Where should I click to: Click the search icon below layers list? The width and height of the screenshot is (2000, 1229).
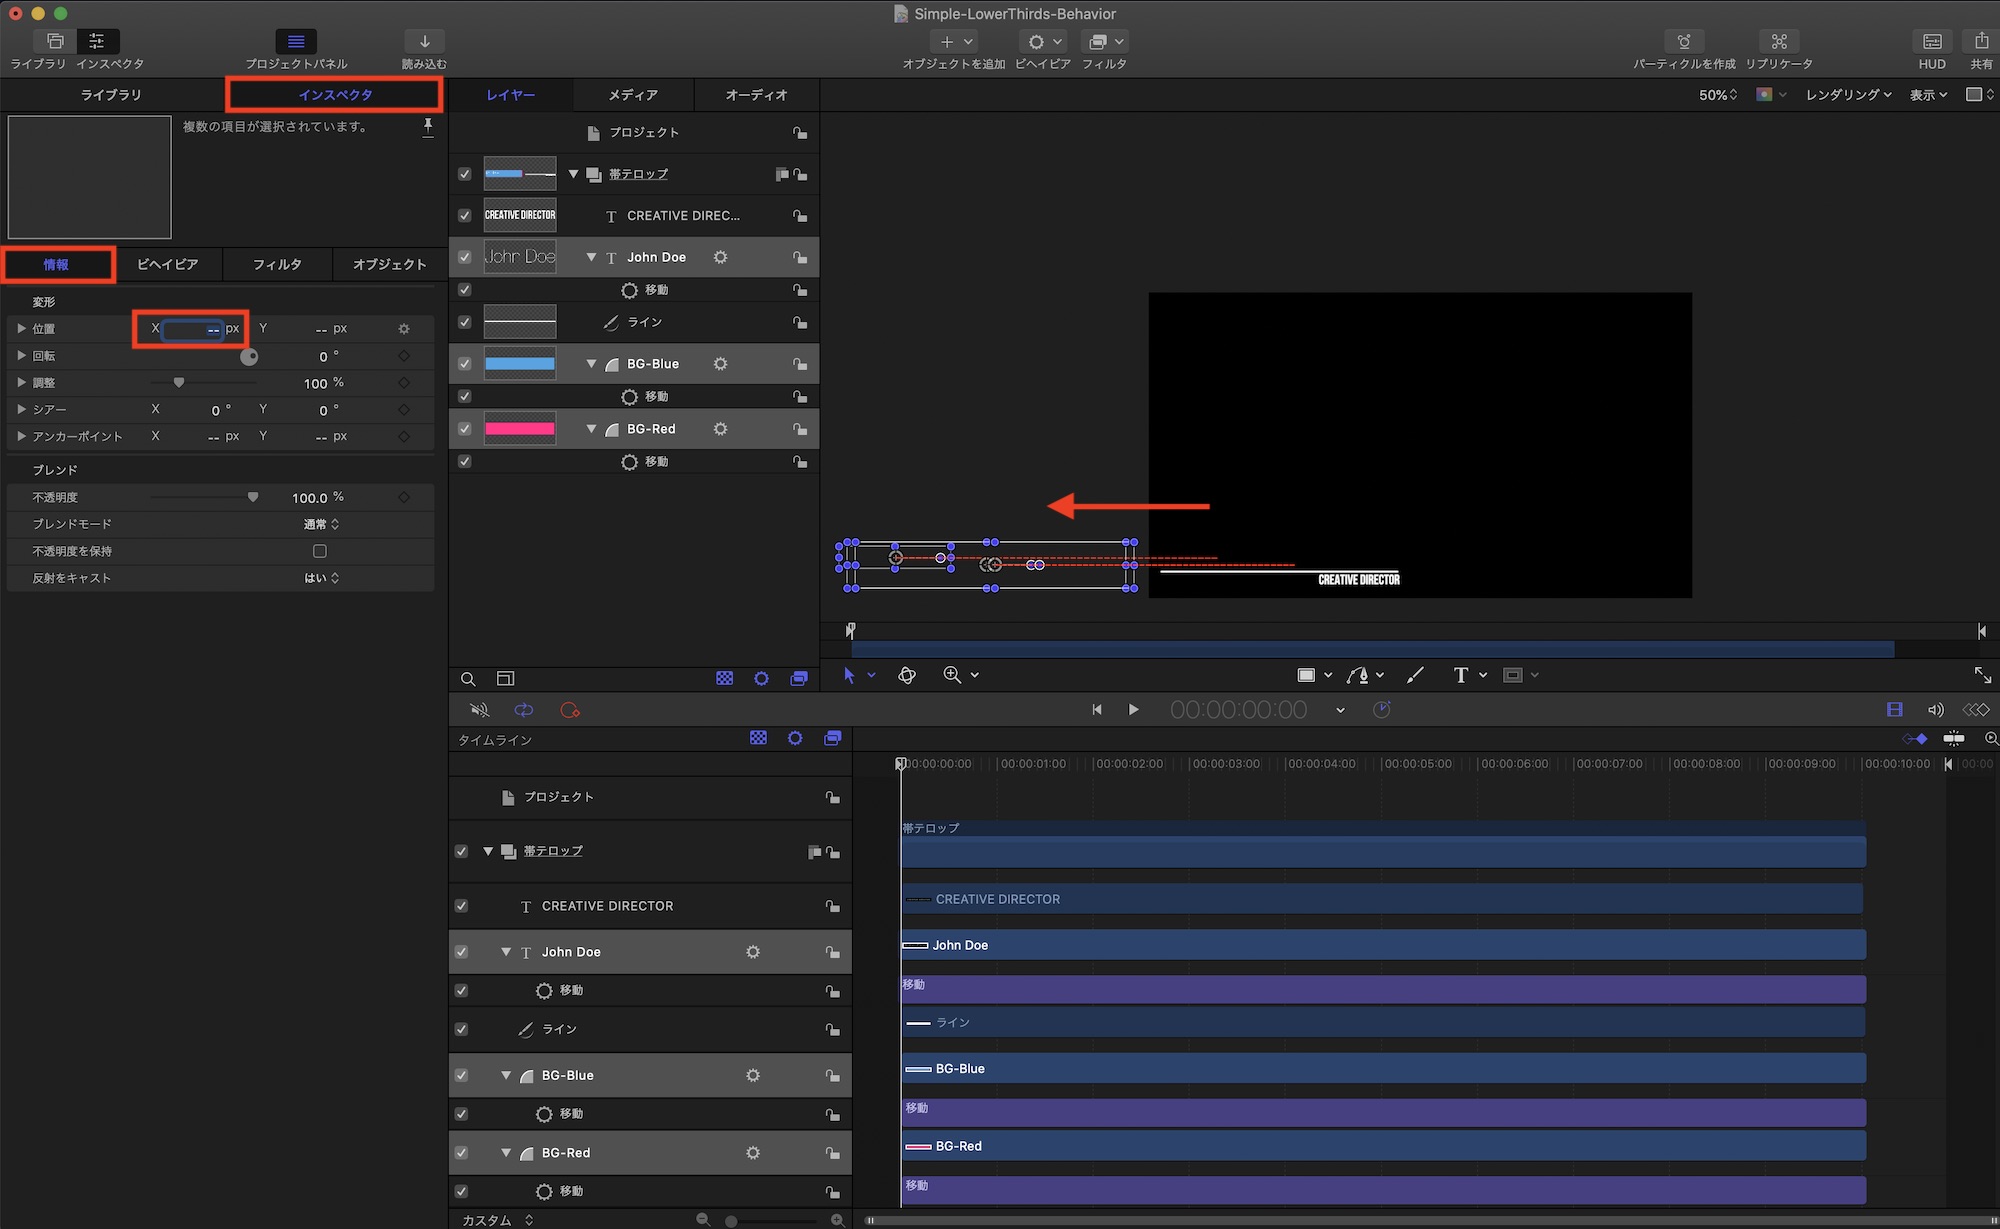[x=468, y=679]
